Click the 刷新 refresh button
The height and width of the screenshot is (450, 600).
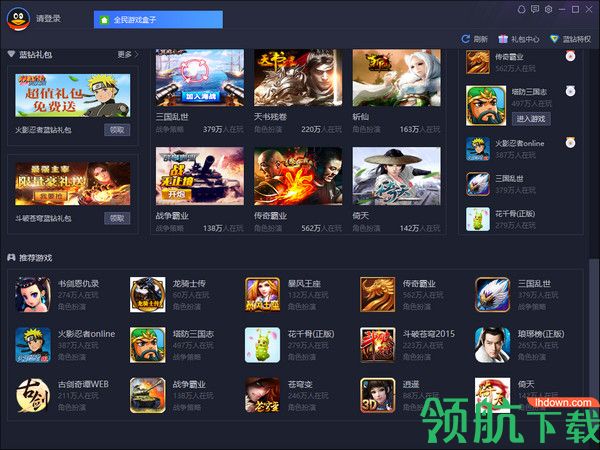point(474,39)
